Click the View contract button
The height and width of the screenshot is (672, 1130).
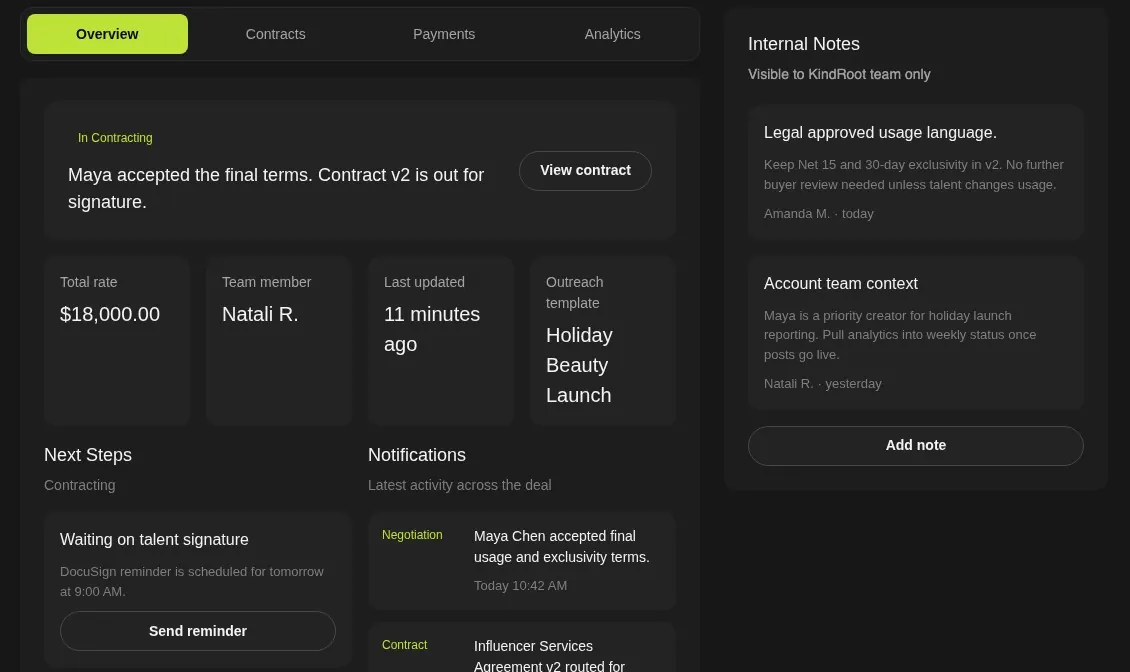point(585,171)
